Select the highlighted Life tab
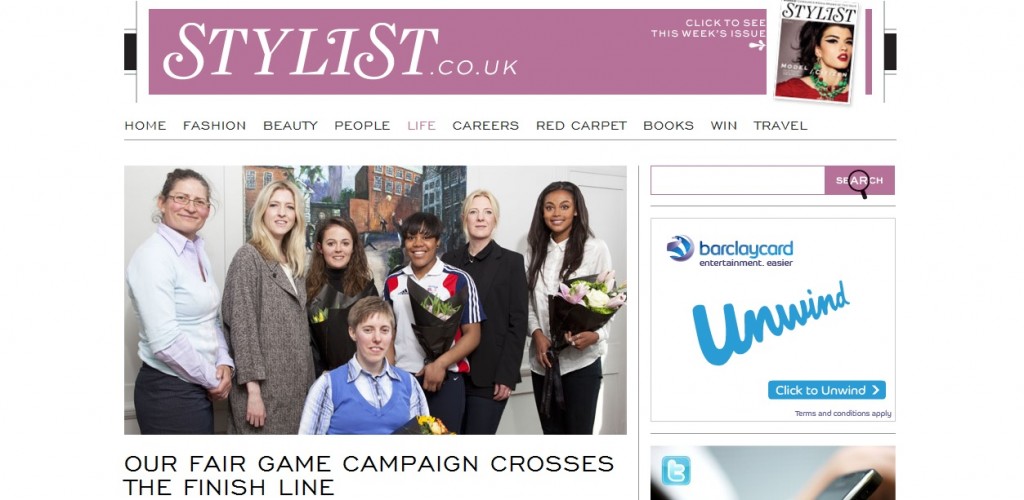This screenshot has width=1024, height=500. [x=421, y=125]
